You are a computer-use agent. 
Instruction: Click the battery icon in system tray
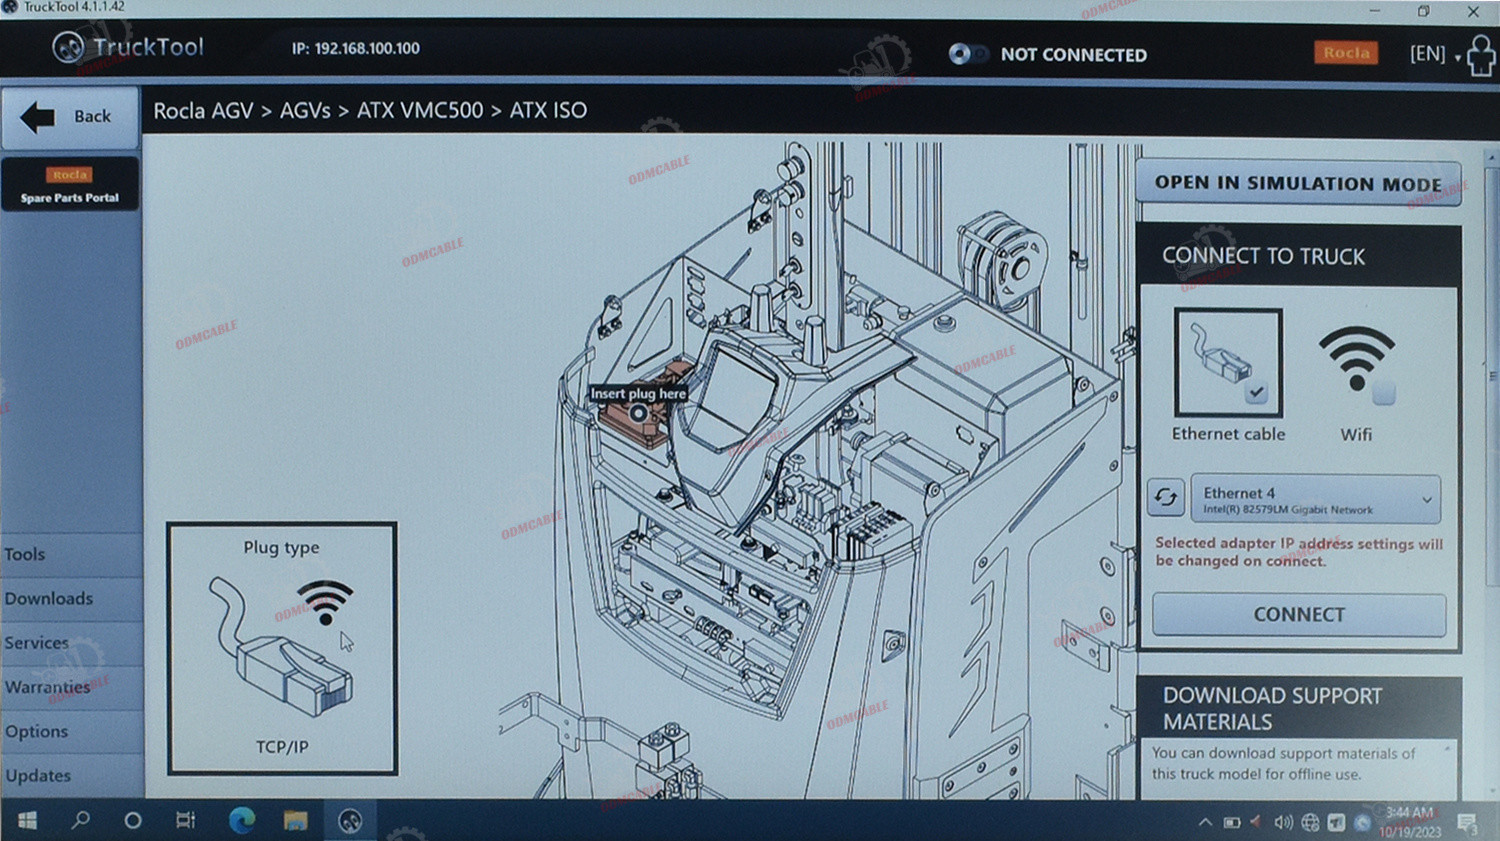tap(1232, 823)
